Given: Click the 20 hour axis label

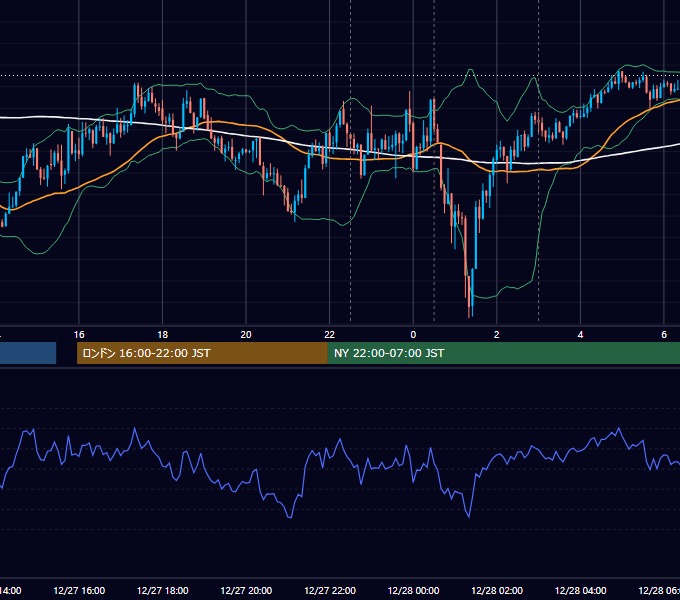Looking at the screenshot, I should click(246, 335).
